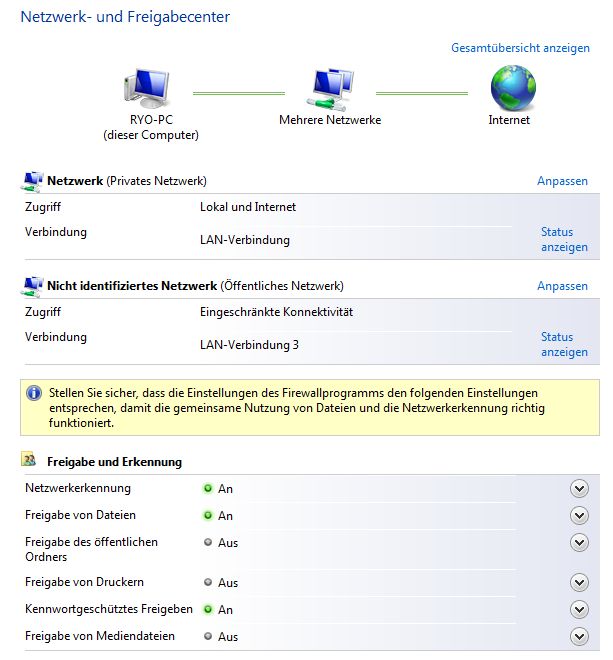Click the Freigabe und Erkennung icon
The image size is (613, 660).
tap(29, 460)
